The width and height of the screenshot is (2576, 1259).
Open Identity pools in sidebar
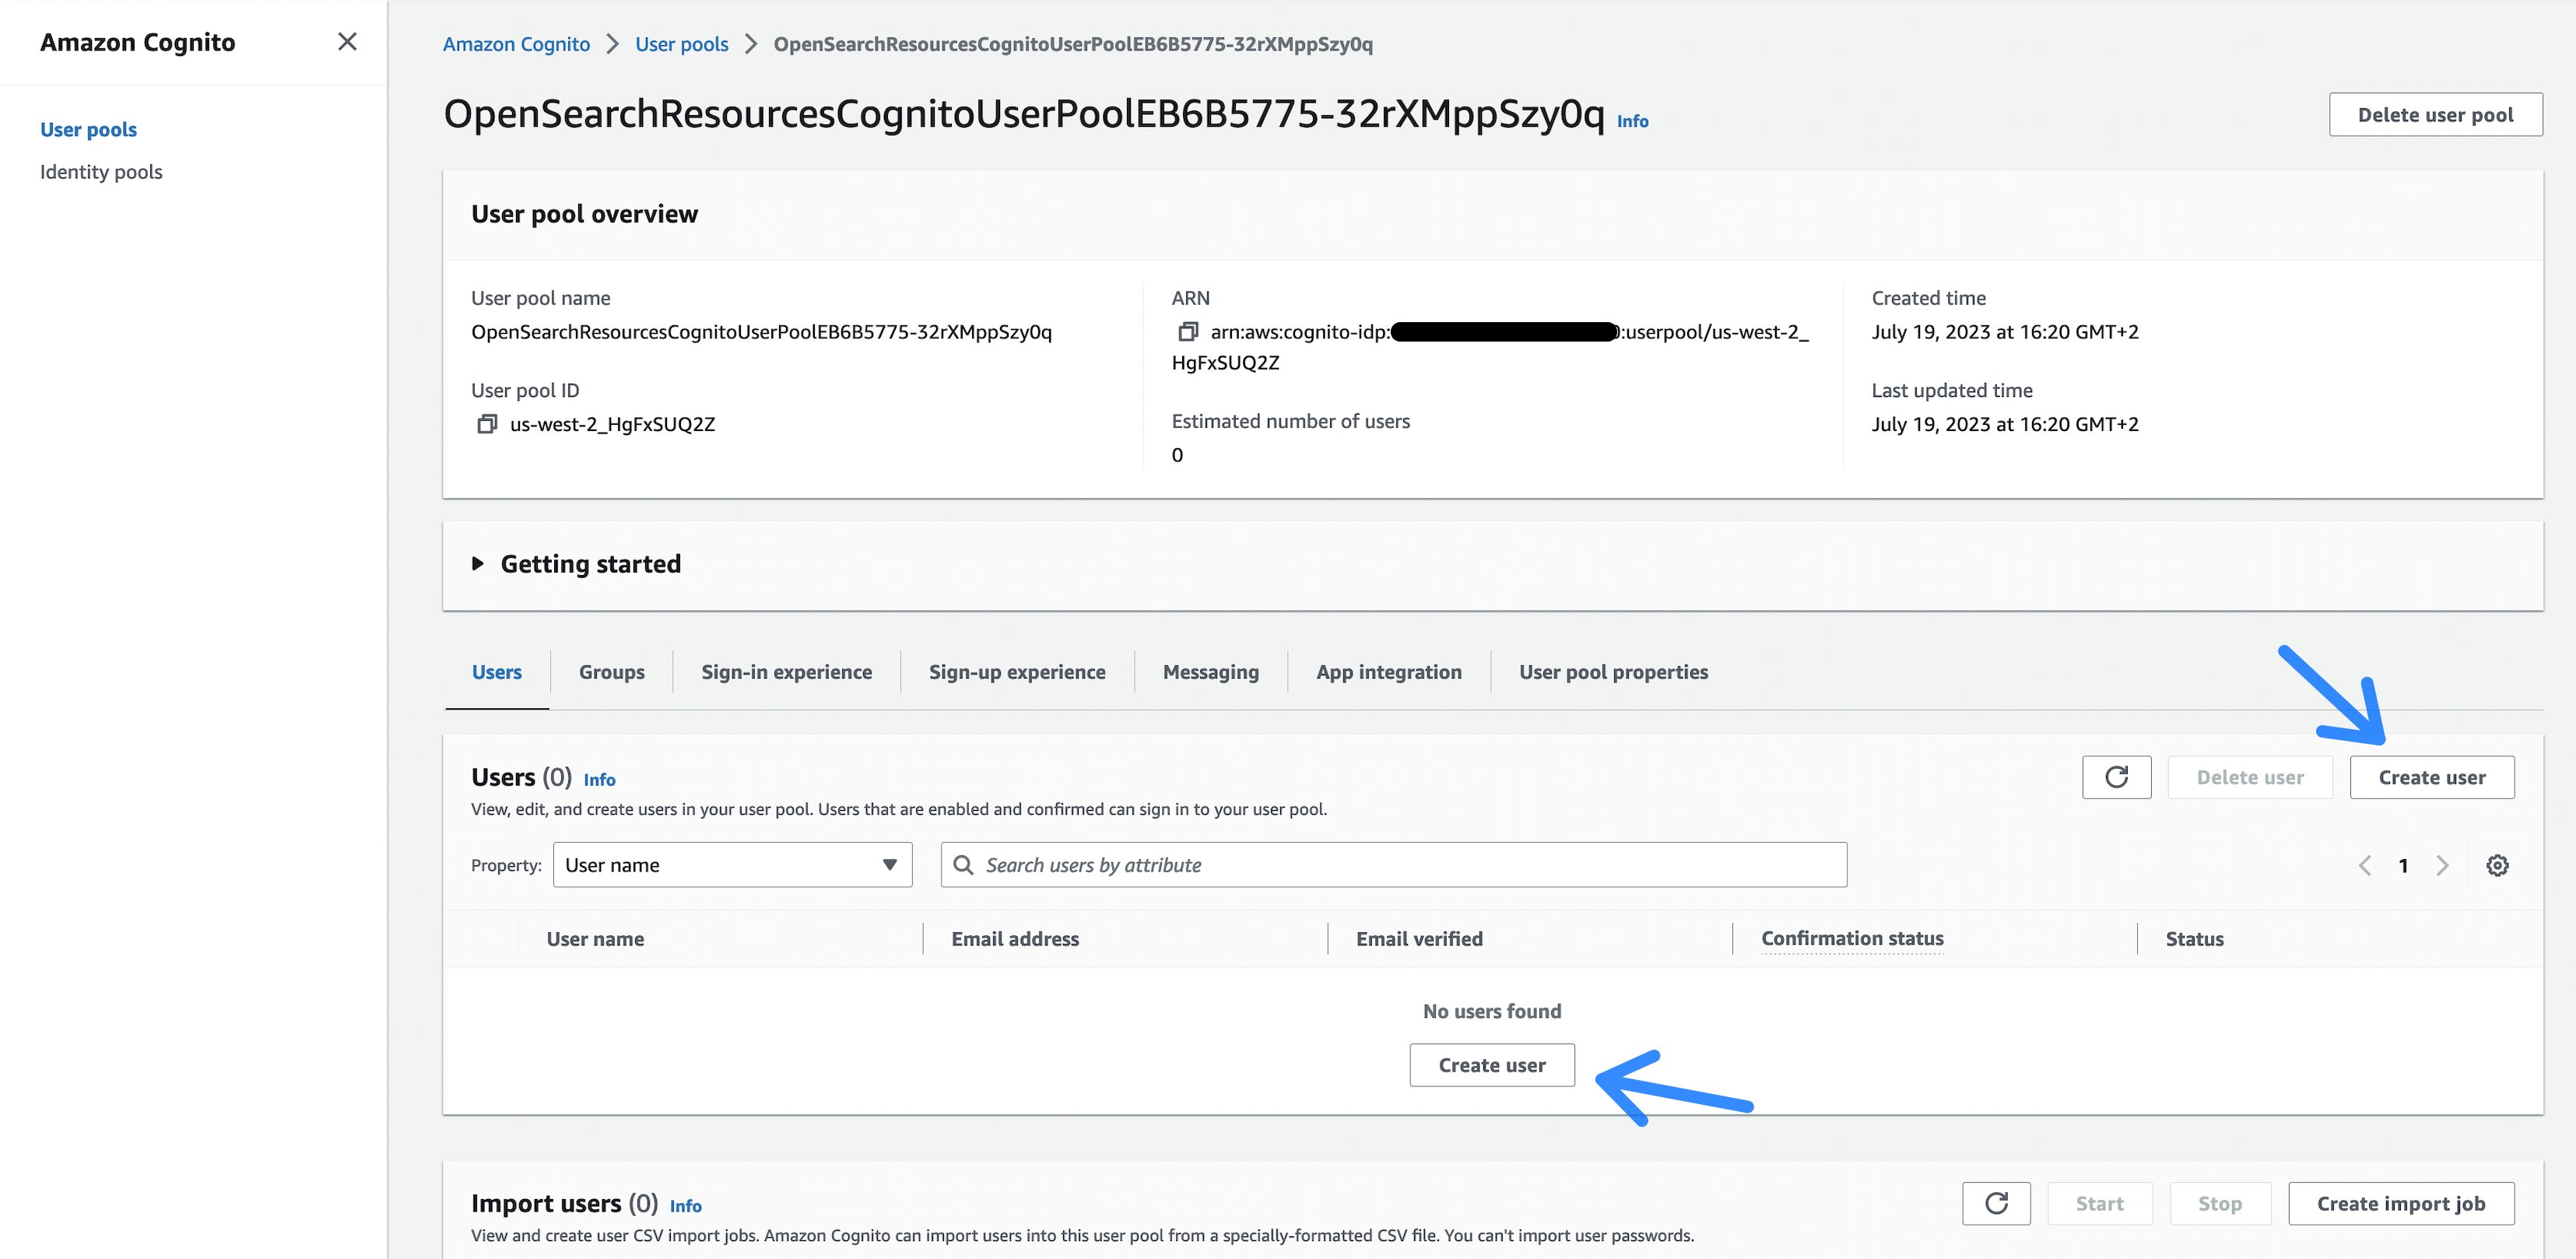coord(101,172)
